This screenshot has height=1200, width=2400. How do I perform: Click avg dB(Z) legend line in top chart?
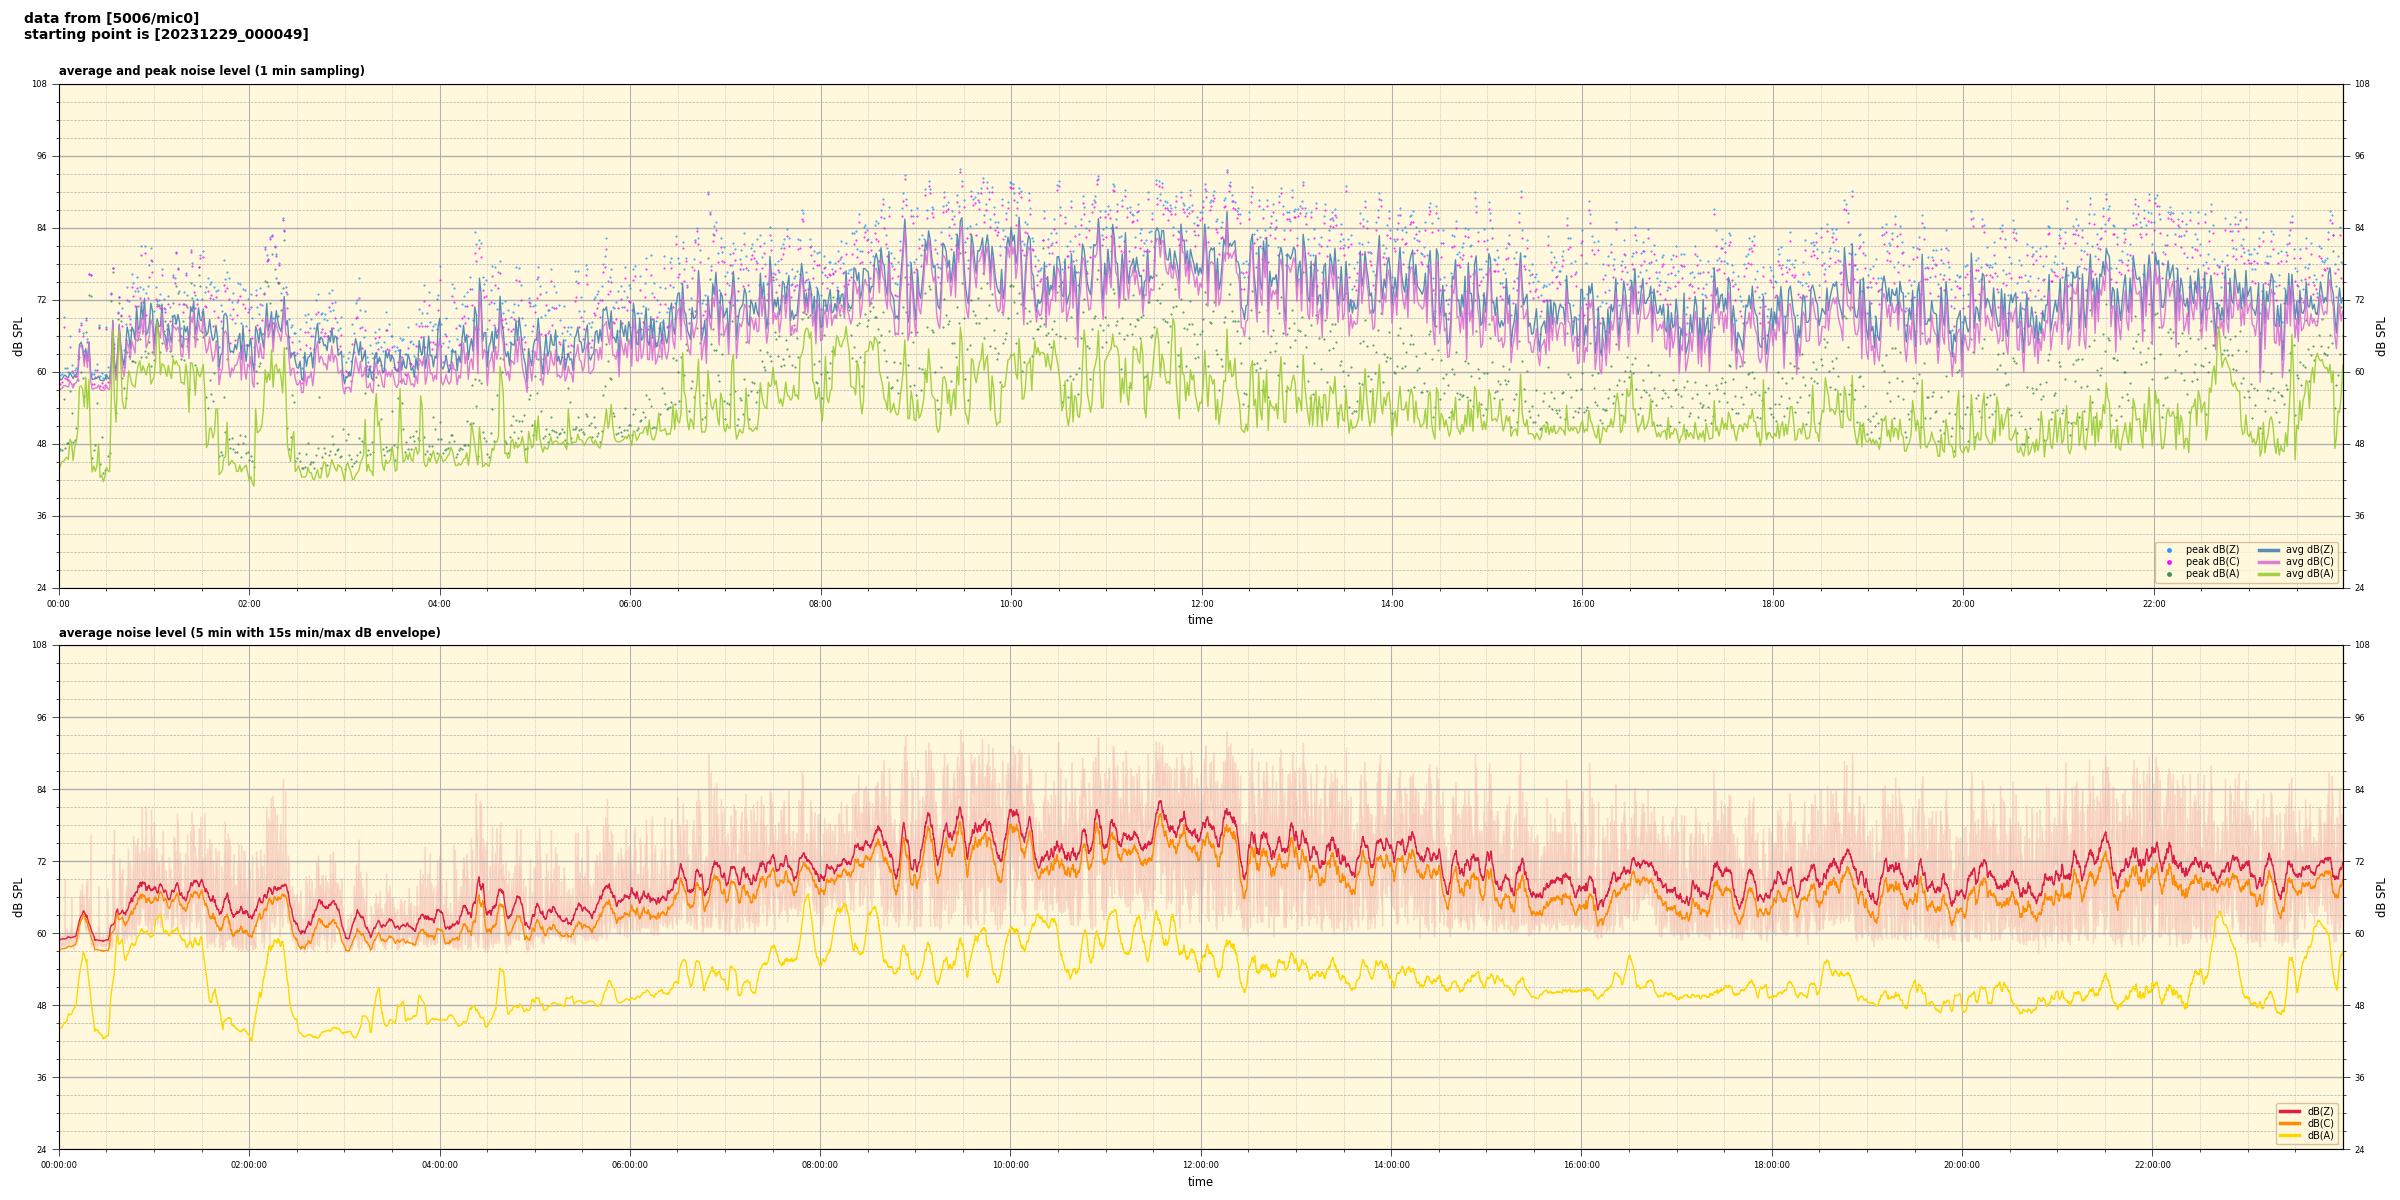point(2269,550)
